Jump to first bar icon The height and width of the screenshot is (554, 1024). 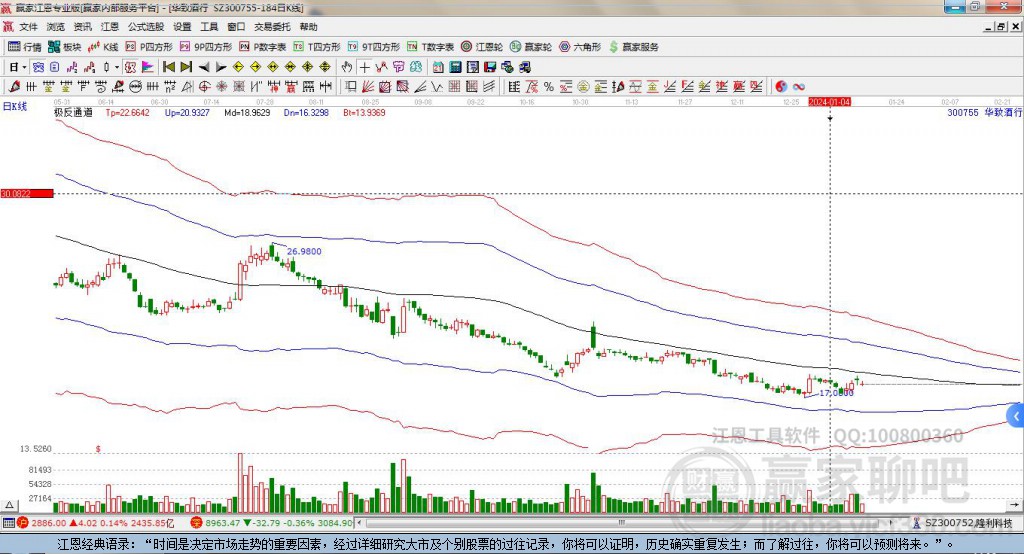pyautogui.click(x=168, y=67)
